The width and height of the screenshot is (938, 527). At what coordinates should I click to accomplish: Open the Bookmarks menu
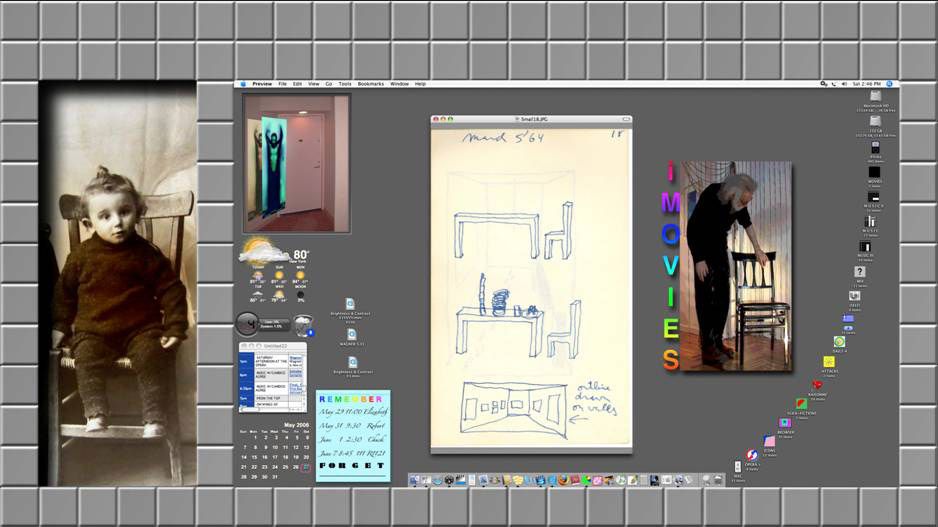370,84
